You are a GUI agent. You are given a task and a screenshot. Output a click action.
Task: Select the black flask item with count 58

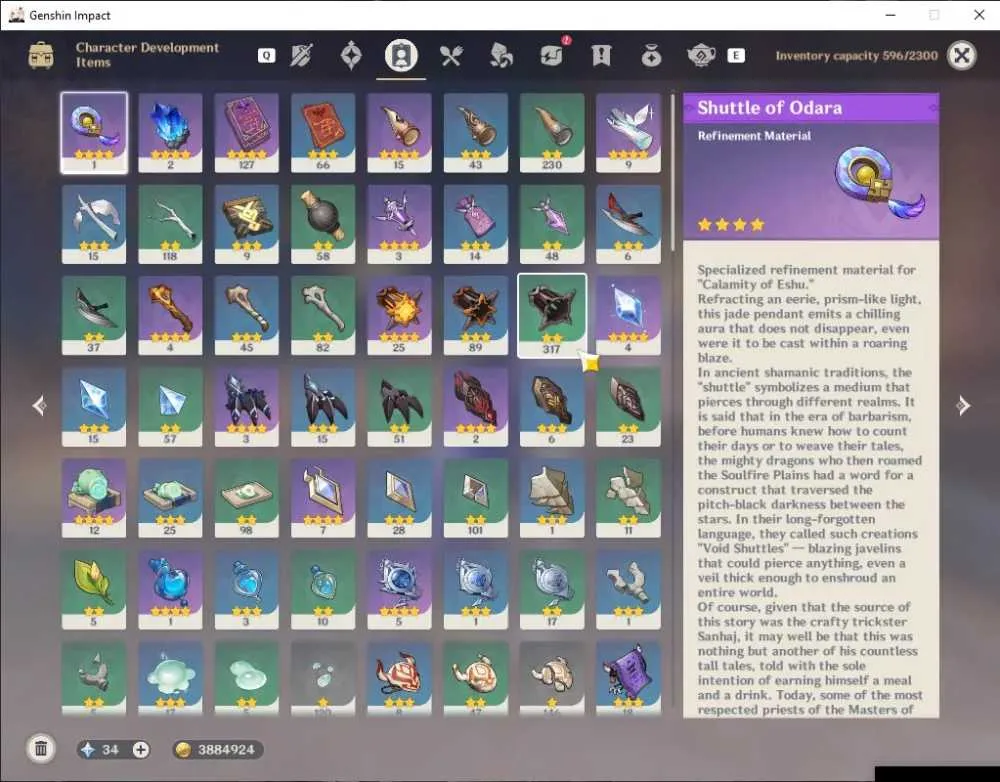coord(323,225)
